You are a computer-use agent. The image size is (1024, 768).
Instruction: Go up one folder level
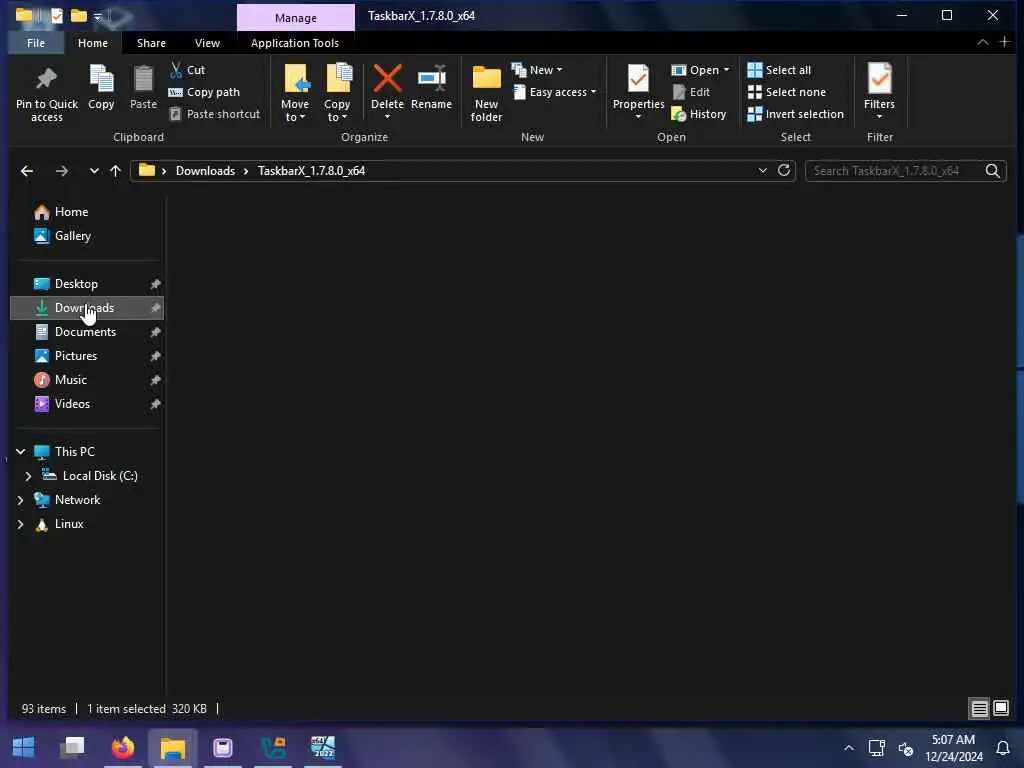tap(116, 171)
